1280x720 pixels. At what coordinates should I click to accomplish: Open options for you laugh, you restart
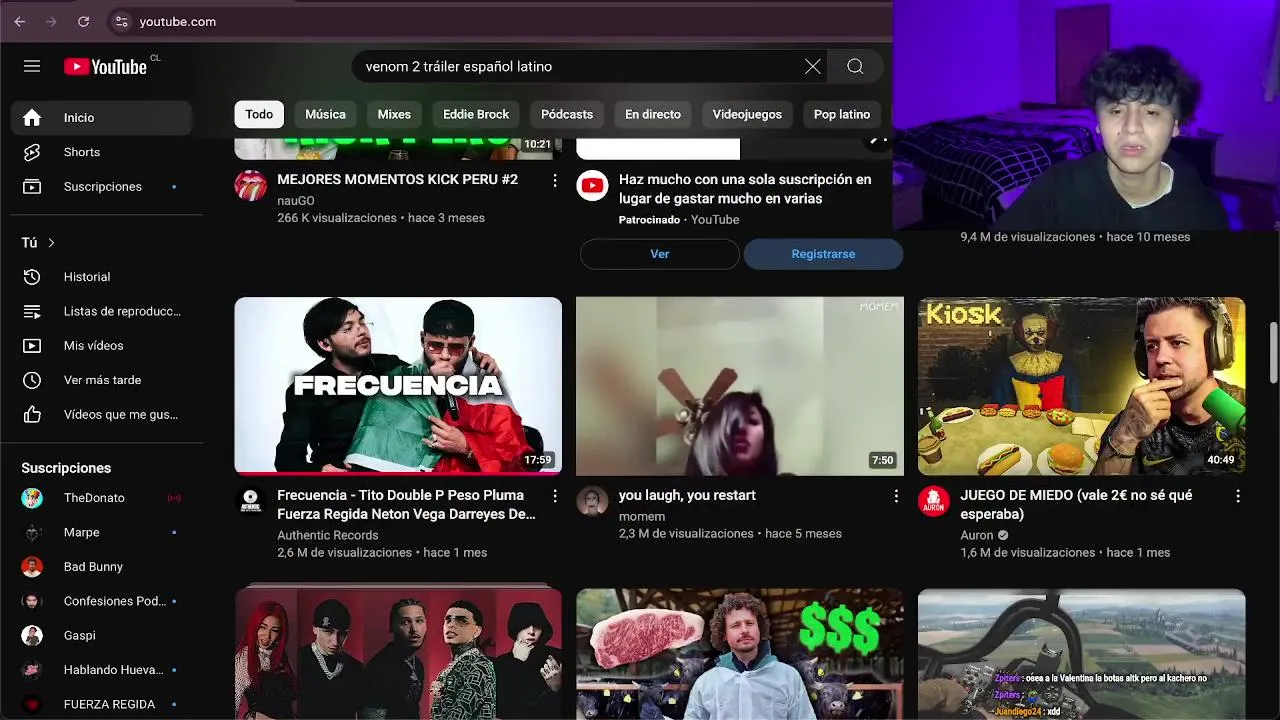[x=896, y=496]
